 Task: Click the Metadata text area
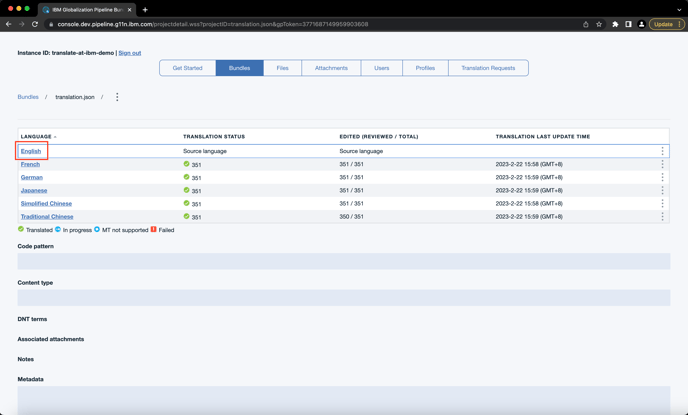click(x=344, y=400)
